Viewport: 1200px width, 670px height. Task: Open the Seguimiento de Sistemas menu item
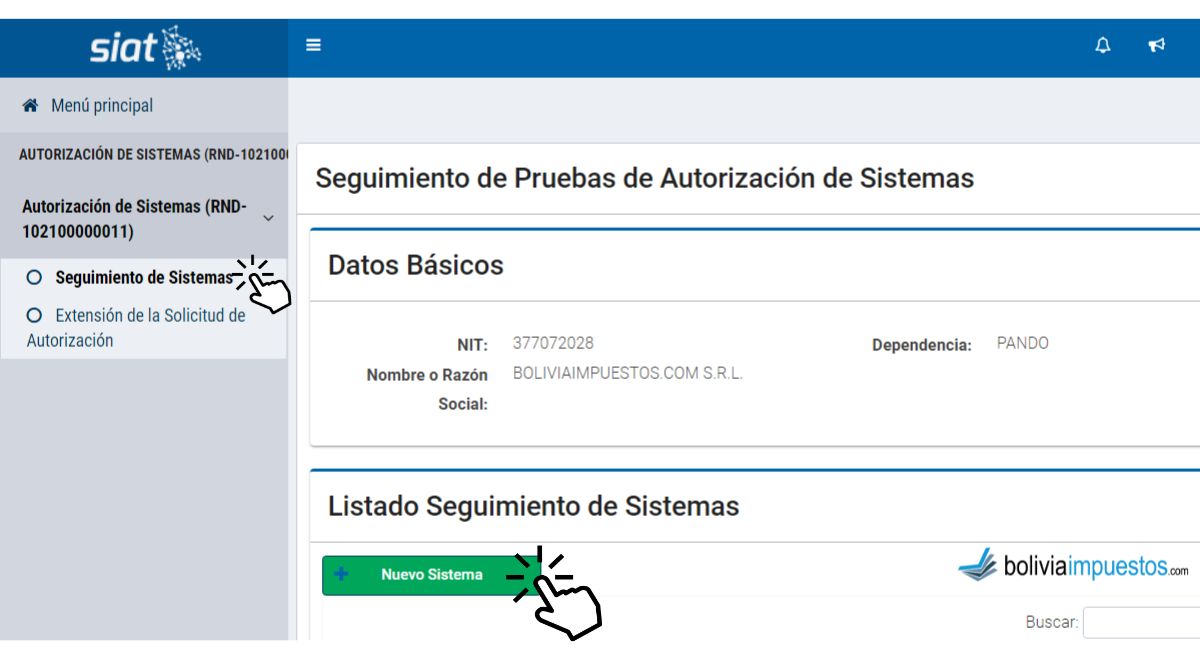(143, 278)
